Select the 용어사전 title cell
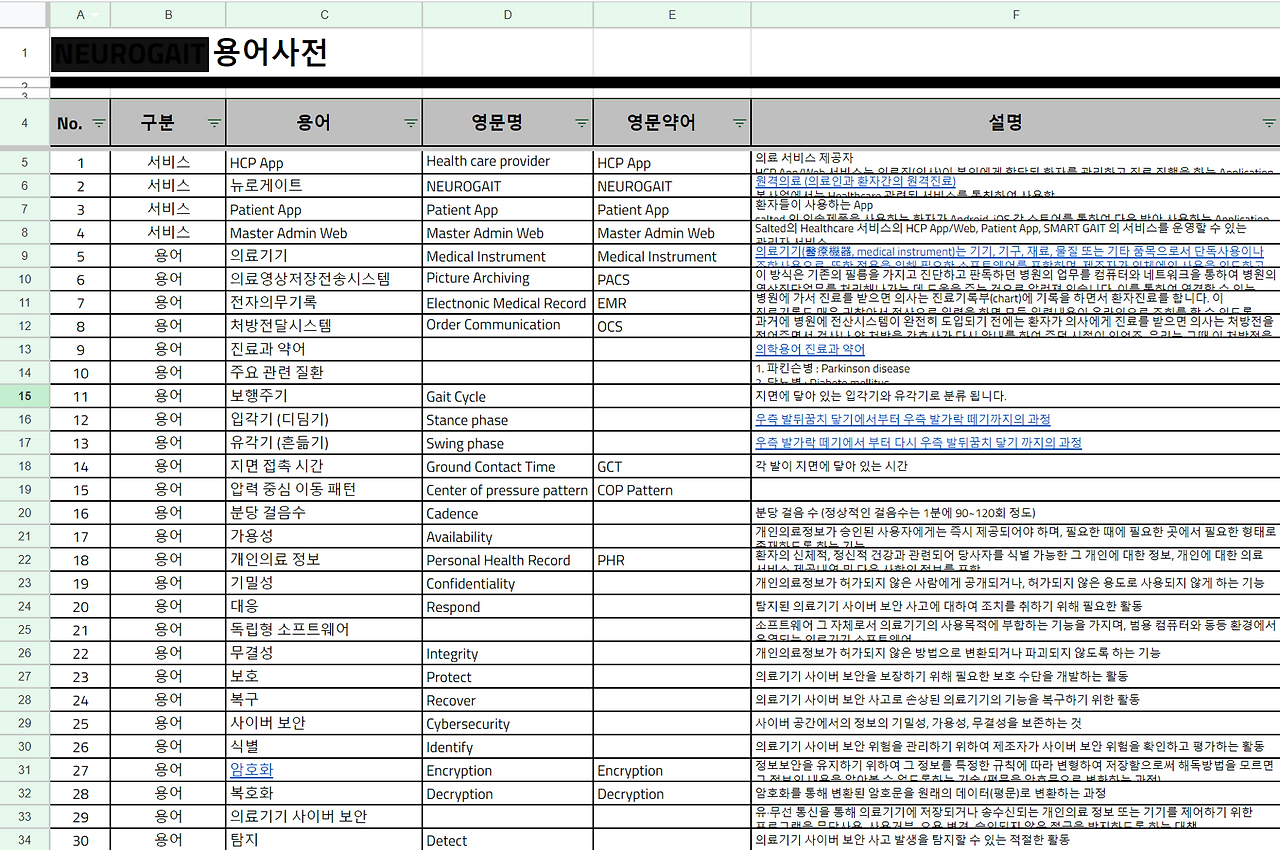 (x=236, y=52)
